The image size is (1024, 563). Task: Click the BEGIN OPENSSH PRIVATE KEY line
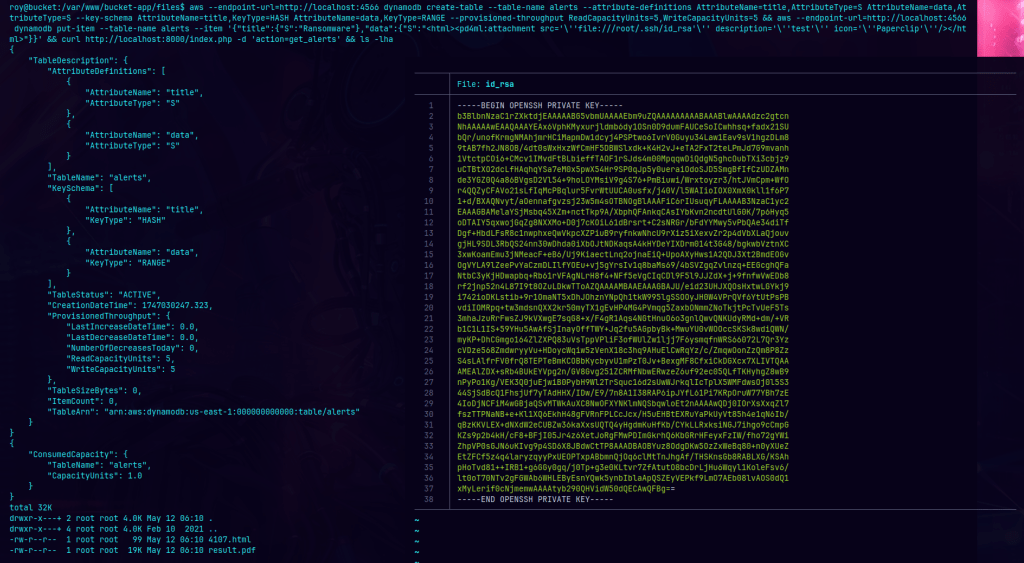[x=542, y=105]
